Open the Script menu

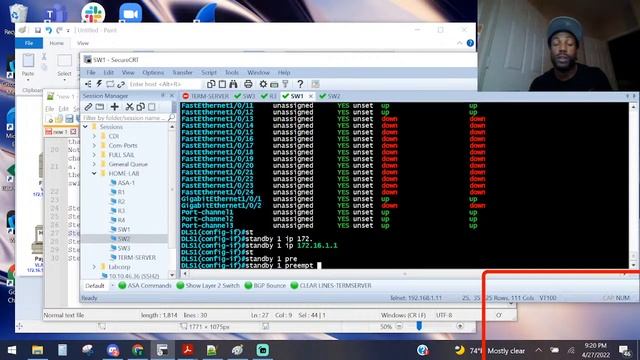pos(209,73)
